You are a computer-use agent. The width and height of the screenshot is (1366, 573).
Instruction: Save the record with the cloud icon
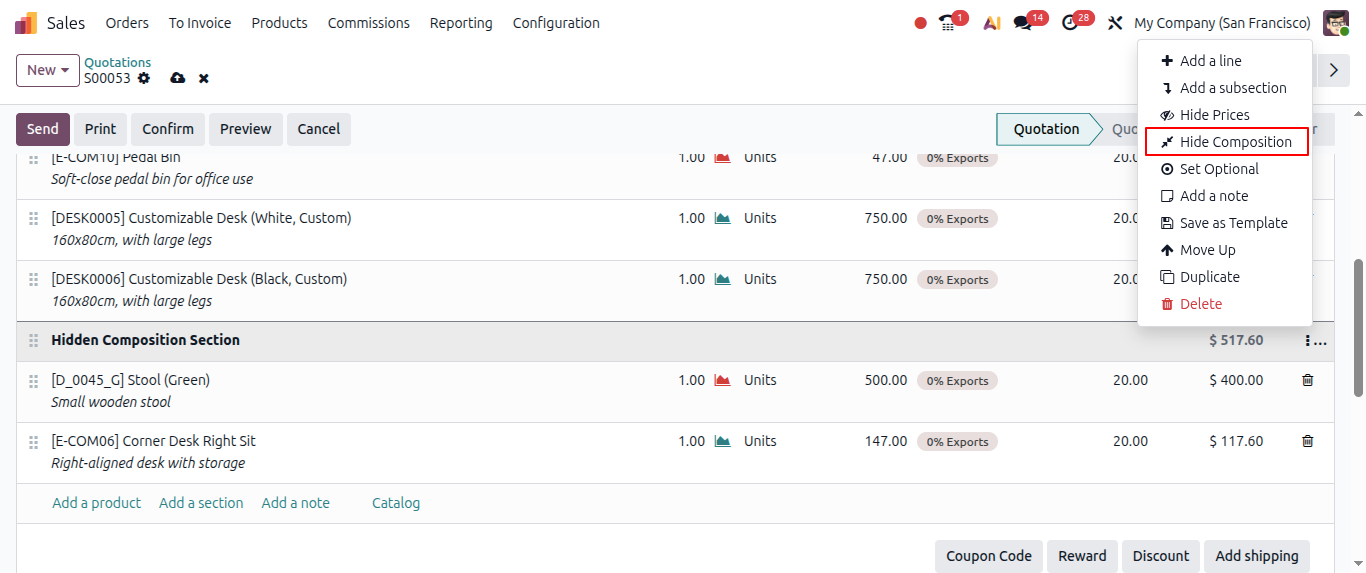pyautogui.click(x=178, y=78)
